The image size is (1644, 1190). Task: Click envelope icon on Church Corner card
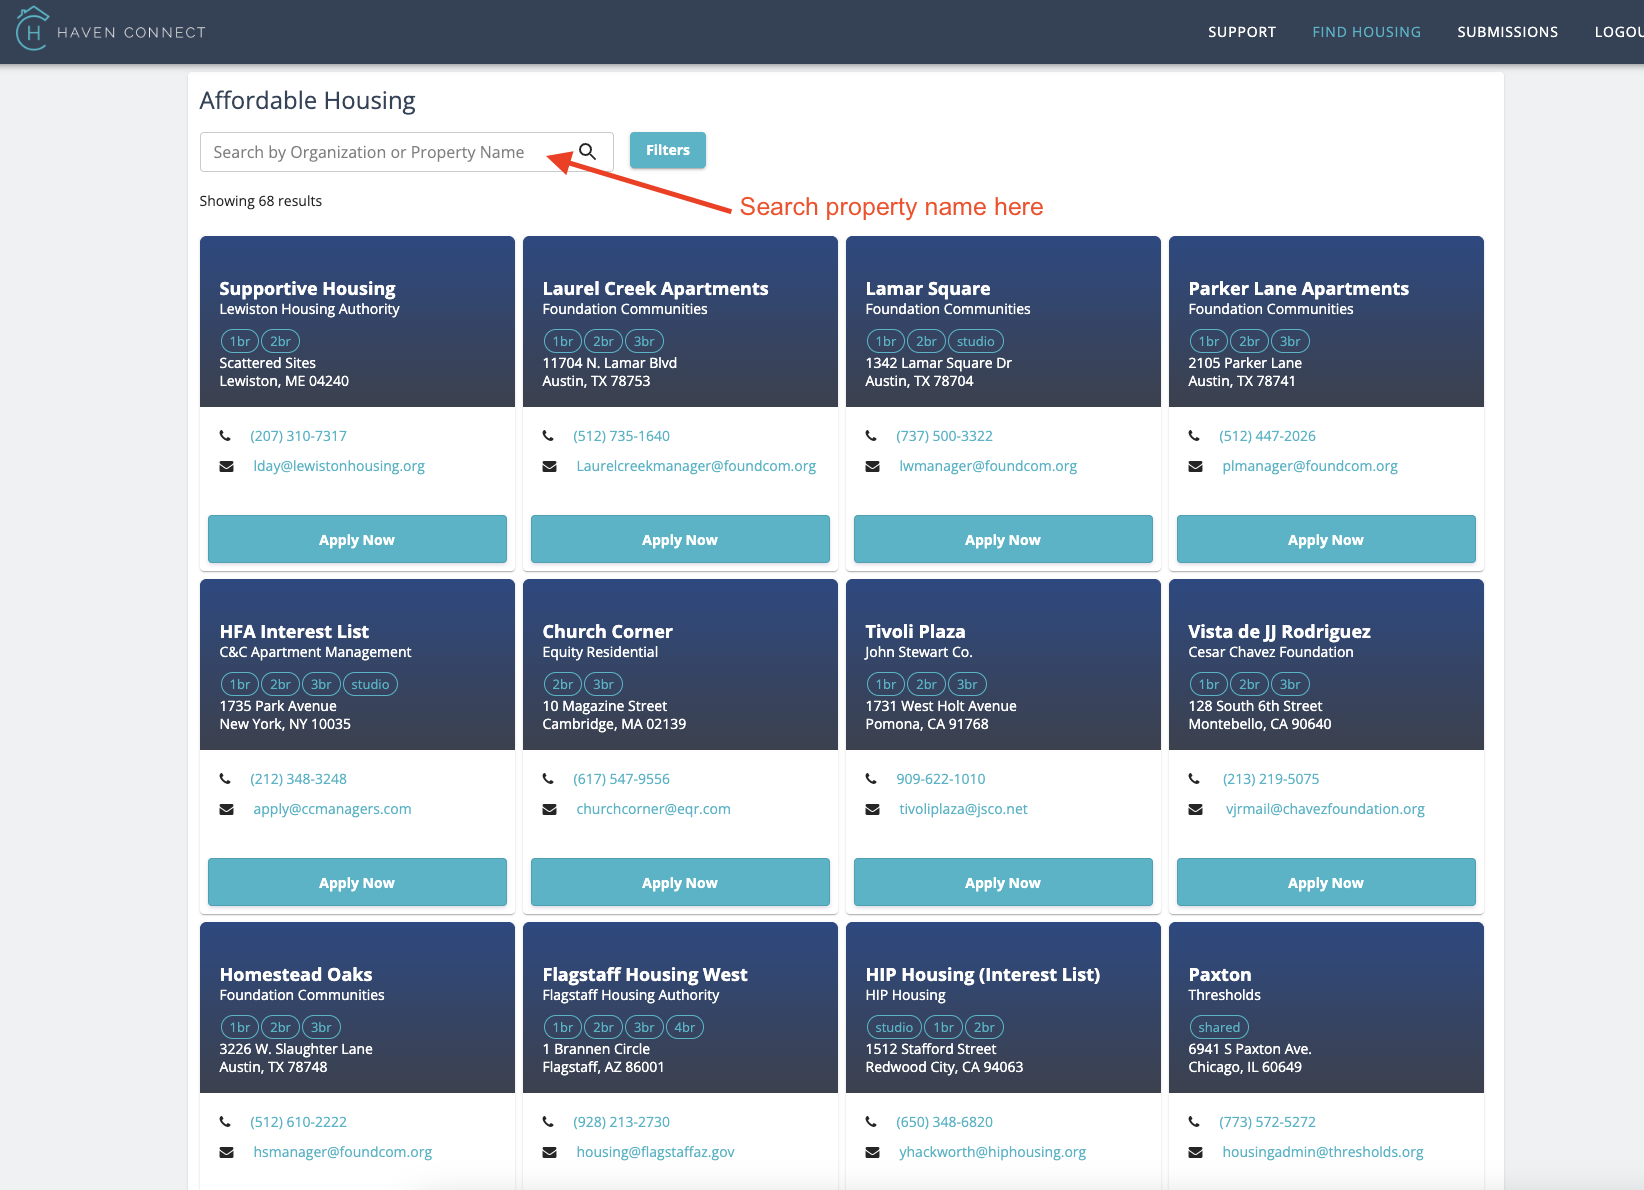[550, 809]
